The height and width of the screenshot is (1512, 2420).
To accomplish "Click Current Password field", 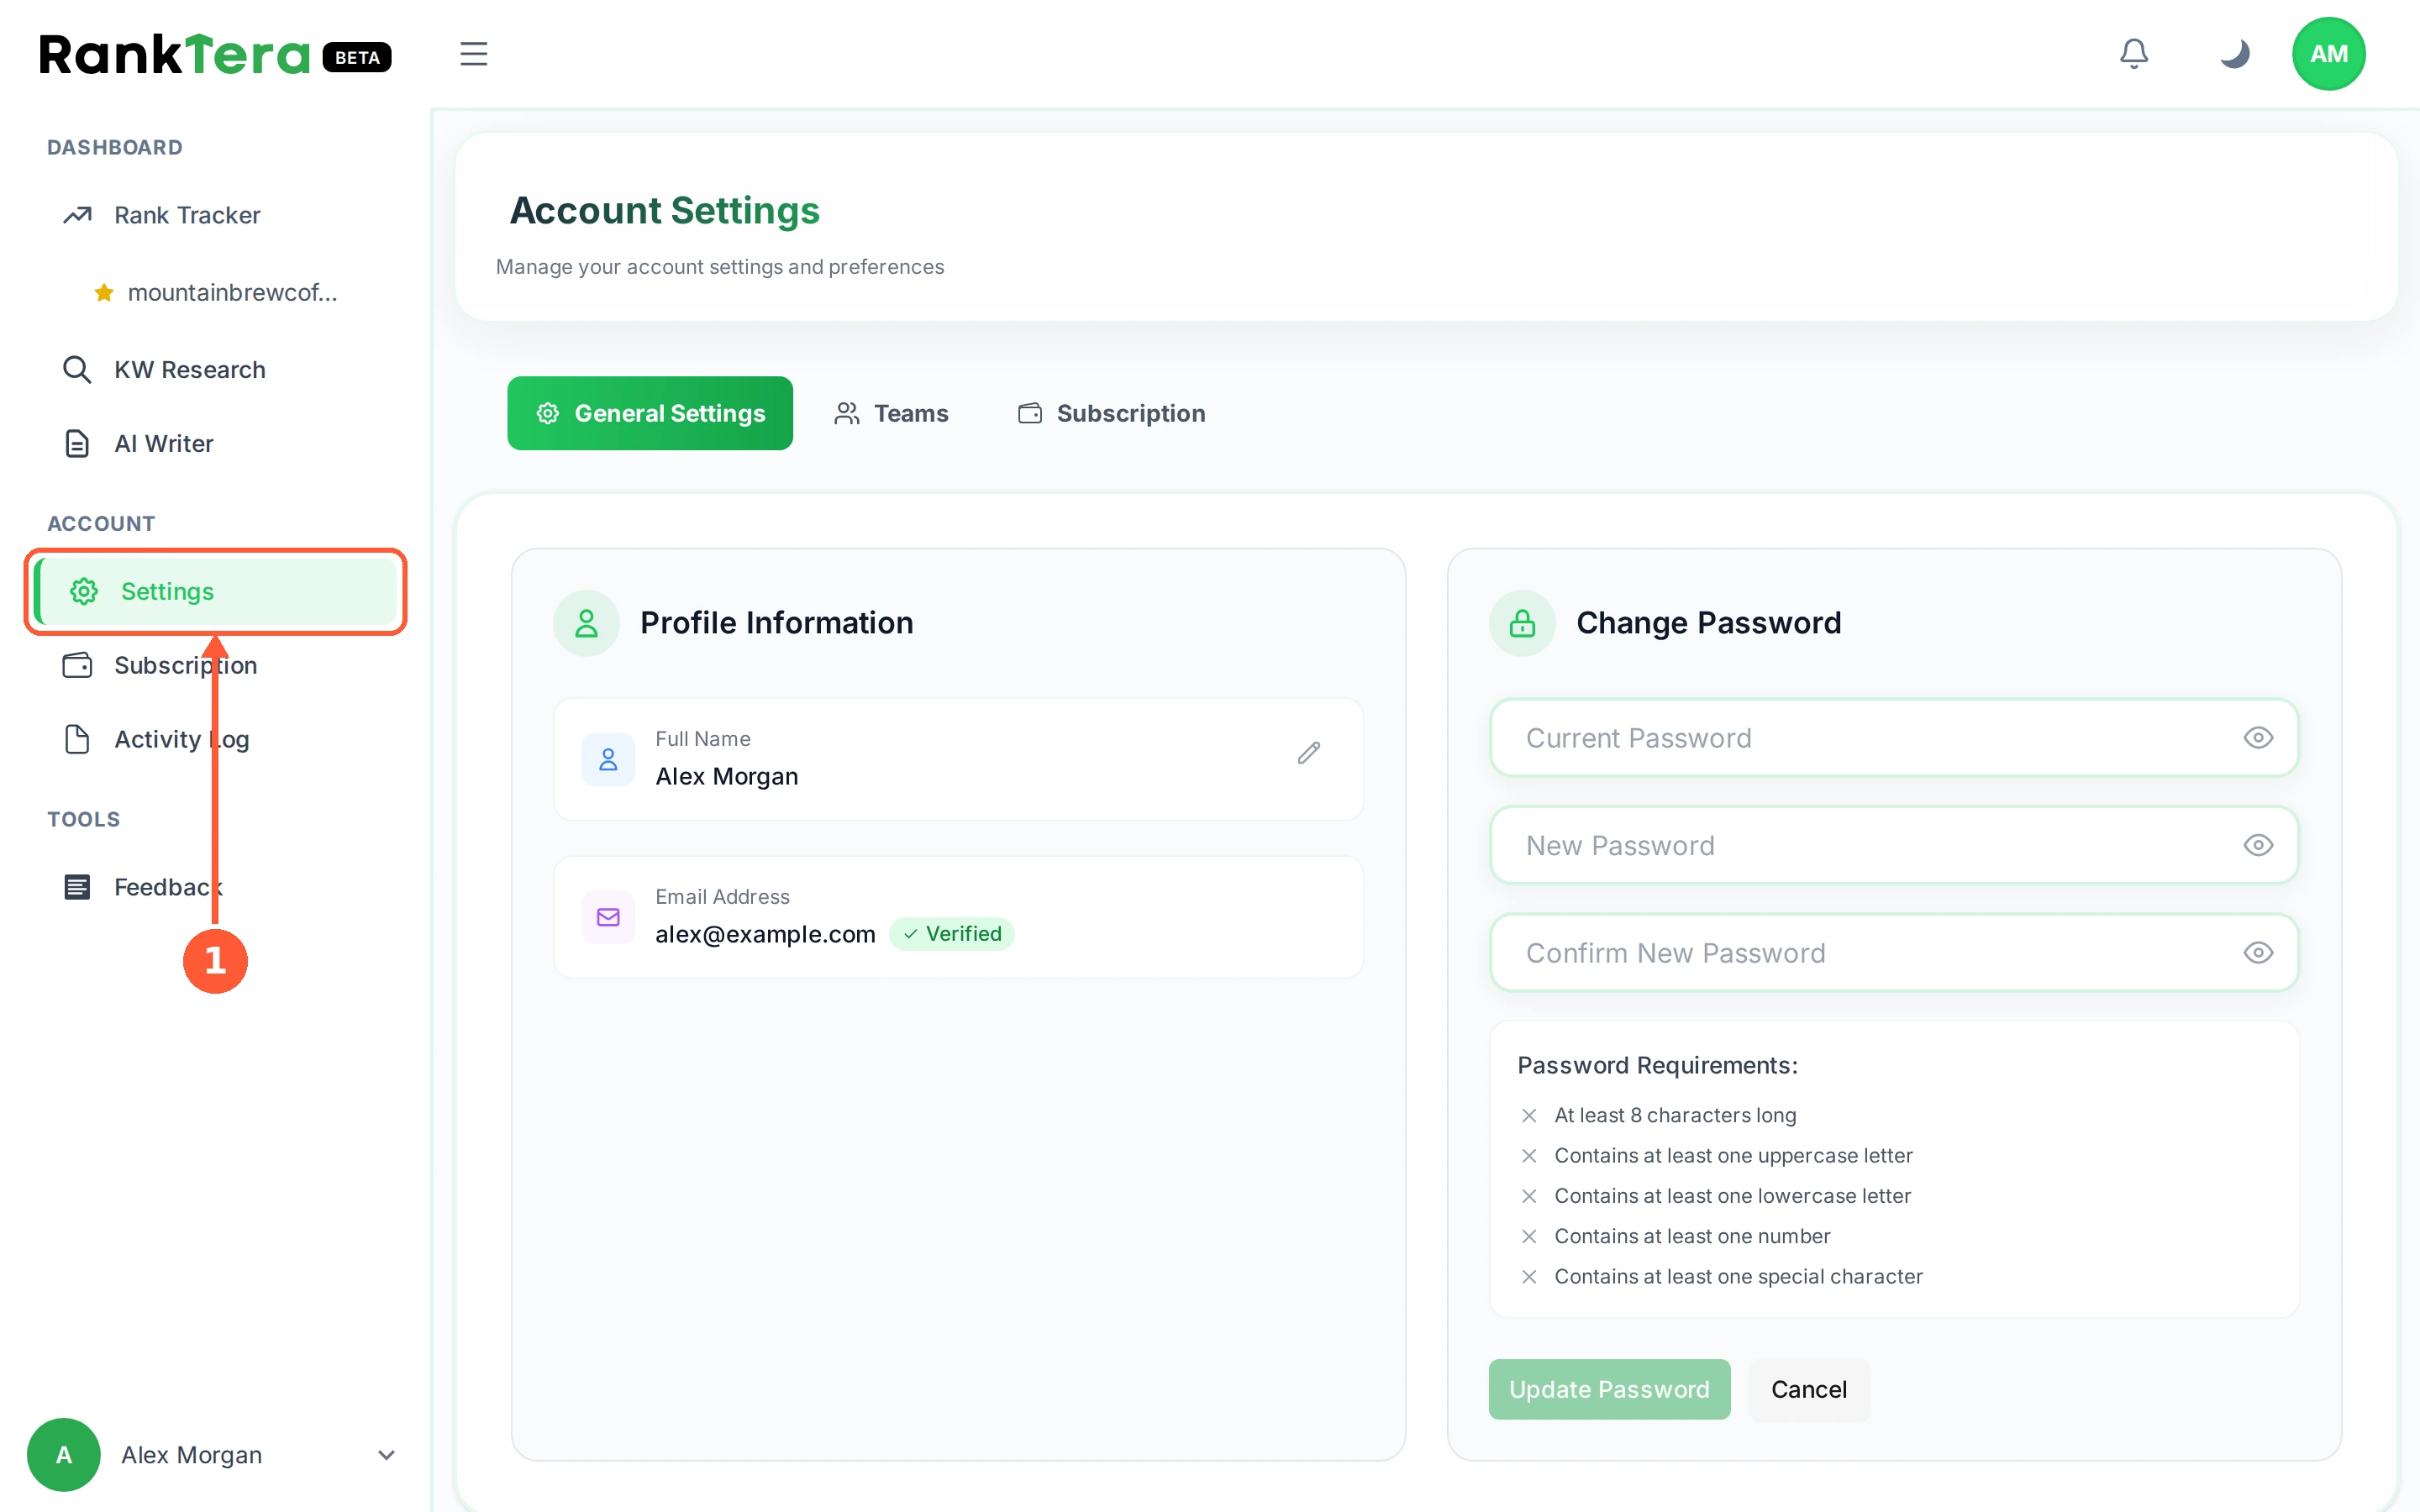I will click(x=1894, y=738).
